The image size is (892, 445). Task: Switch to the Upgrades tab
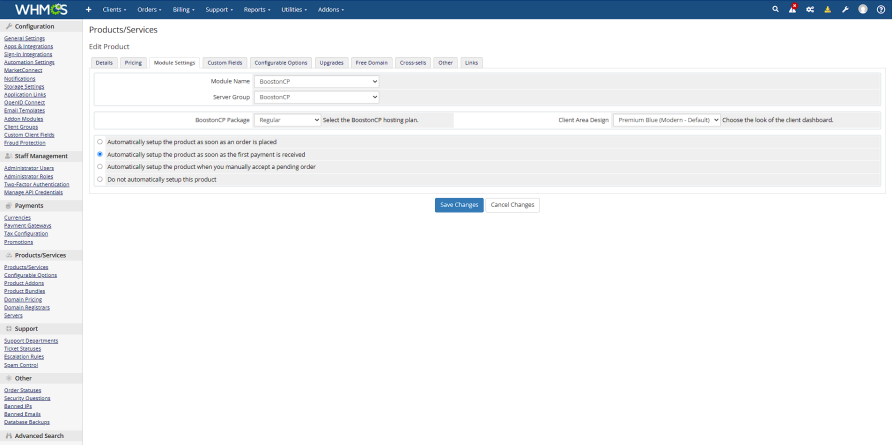332,63
